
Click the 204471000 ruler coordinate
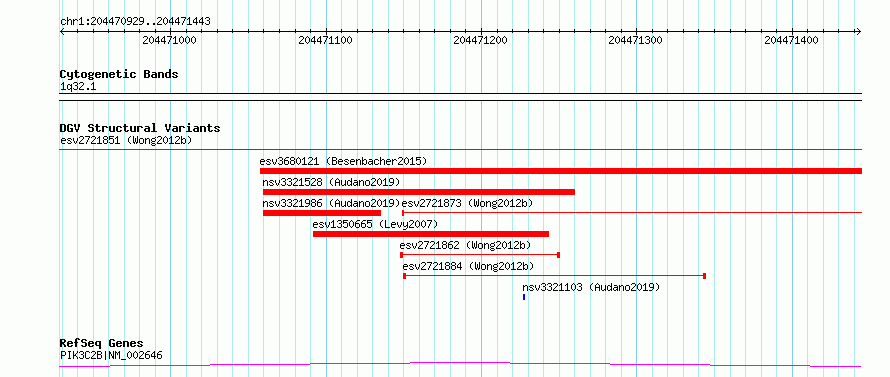[x=169, y=40]
